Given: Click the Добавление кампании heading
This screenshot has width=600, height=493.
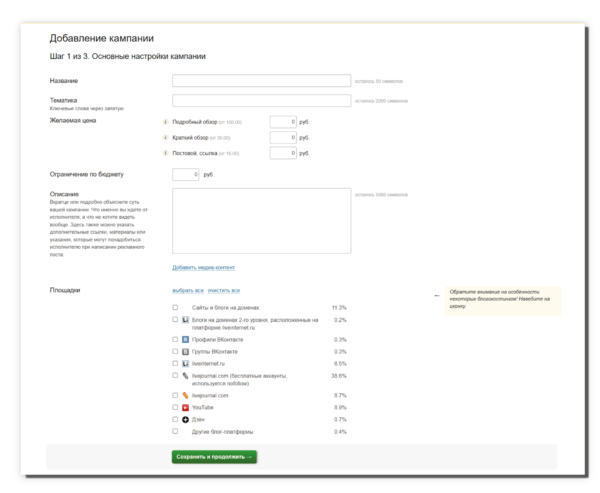Looking at the screenshot, I should click(102, 38).
